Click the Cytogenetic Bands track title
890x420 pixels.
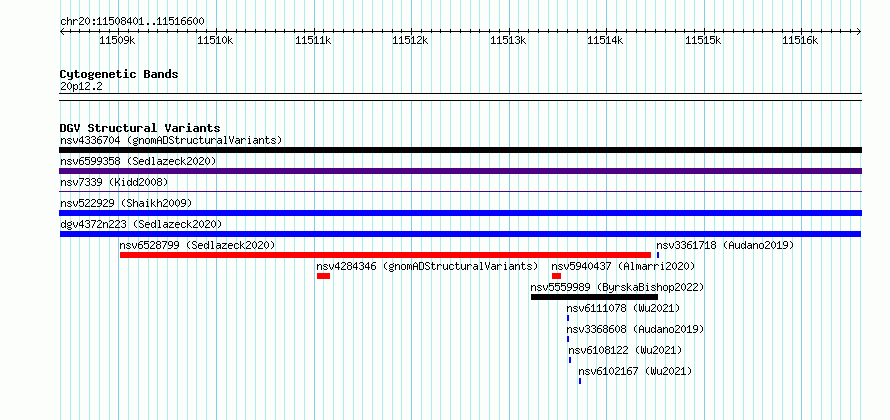tap(119, 74)
